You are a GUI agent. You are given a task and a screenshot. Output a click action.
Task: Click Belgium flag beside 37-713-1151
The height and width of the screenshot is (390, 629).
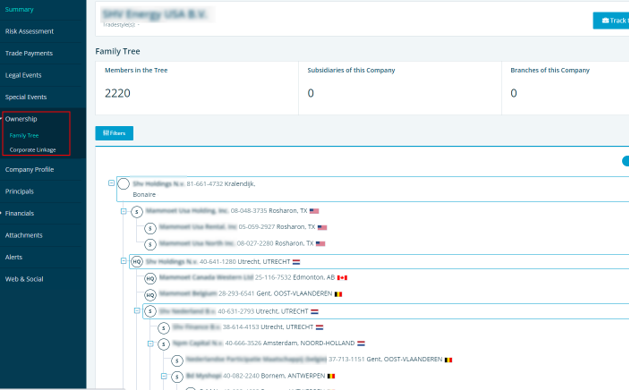point(448,360)
